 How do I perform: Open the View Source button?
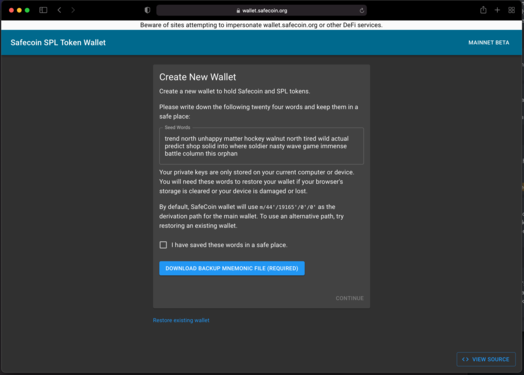[486, 359]
